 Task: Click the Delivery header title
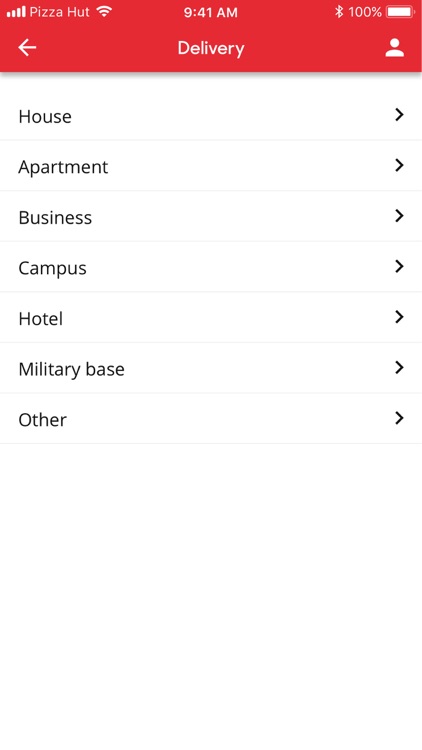point(211,48)
